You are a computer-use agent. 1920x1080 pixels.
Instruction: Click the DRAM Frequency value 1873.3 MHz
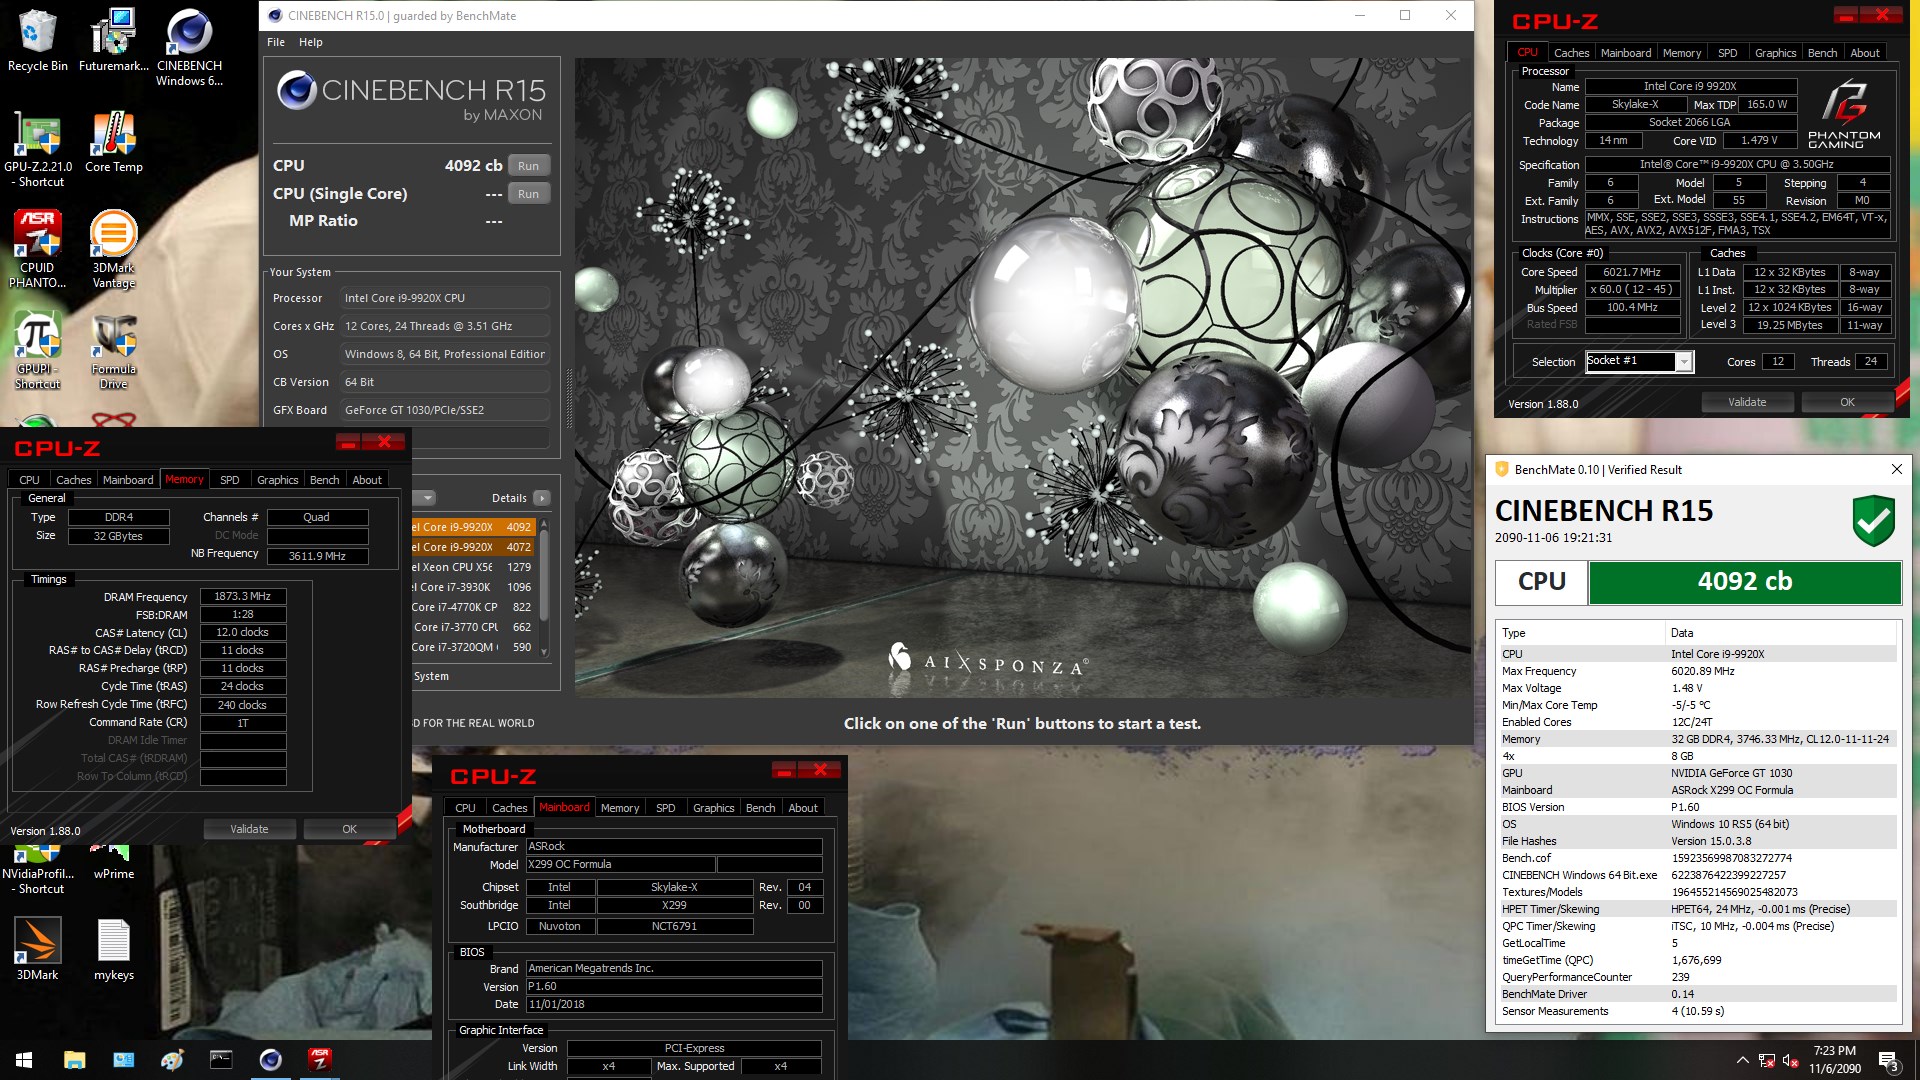point(243,596)
